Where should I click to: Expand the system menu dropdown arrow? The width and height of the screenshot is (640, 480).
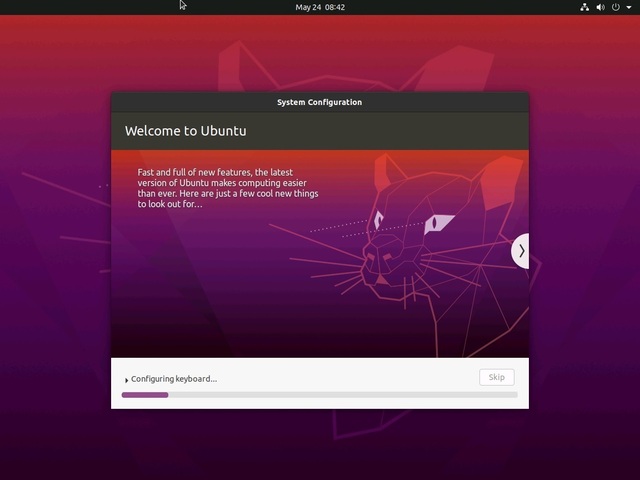(x=629, y=7)
